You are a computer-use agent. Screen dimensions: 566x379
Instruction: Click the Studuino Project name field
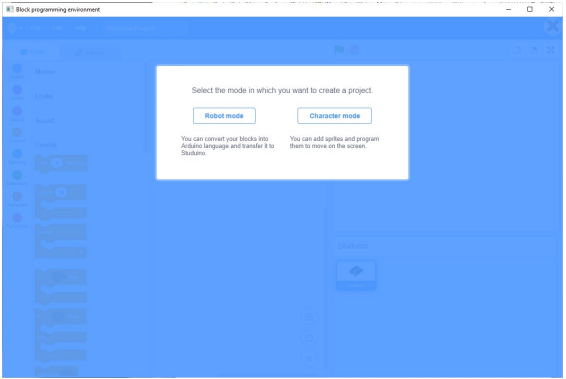pos(144,28)
